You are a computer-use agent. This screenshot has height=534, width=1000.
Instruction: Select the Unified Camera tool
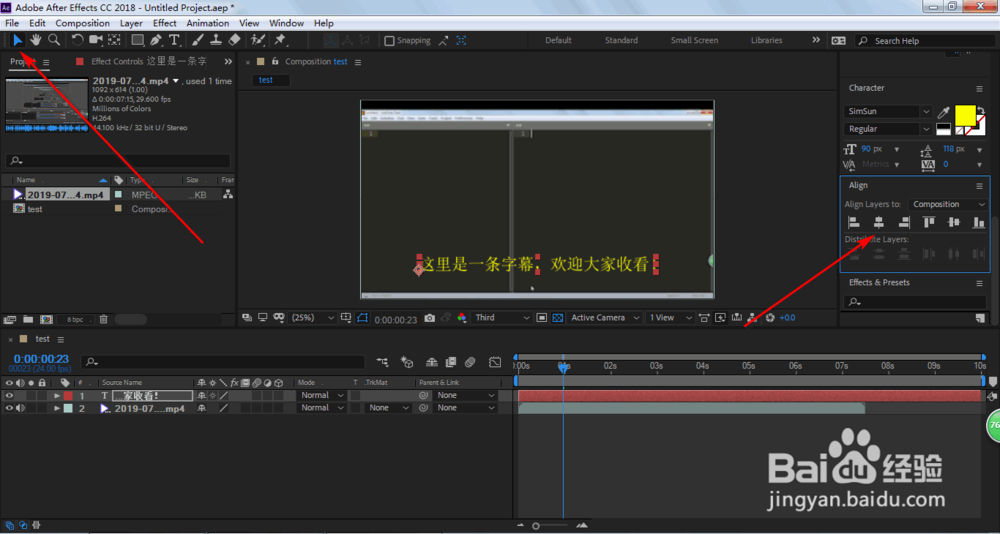pos(96,40)
